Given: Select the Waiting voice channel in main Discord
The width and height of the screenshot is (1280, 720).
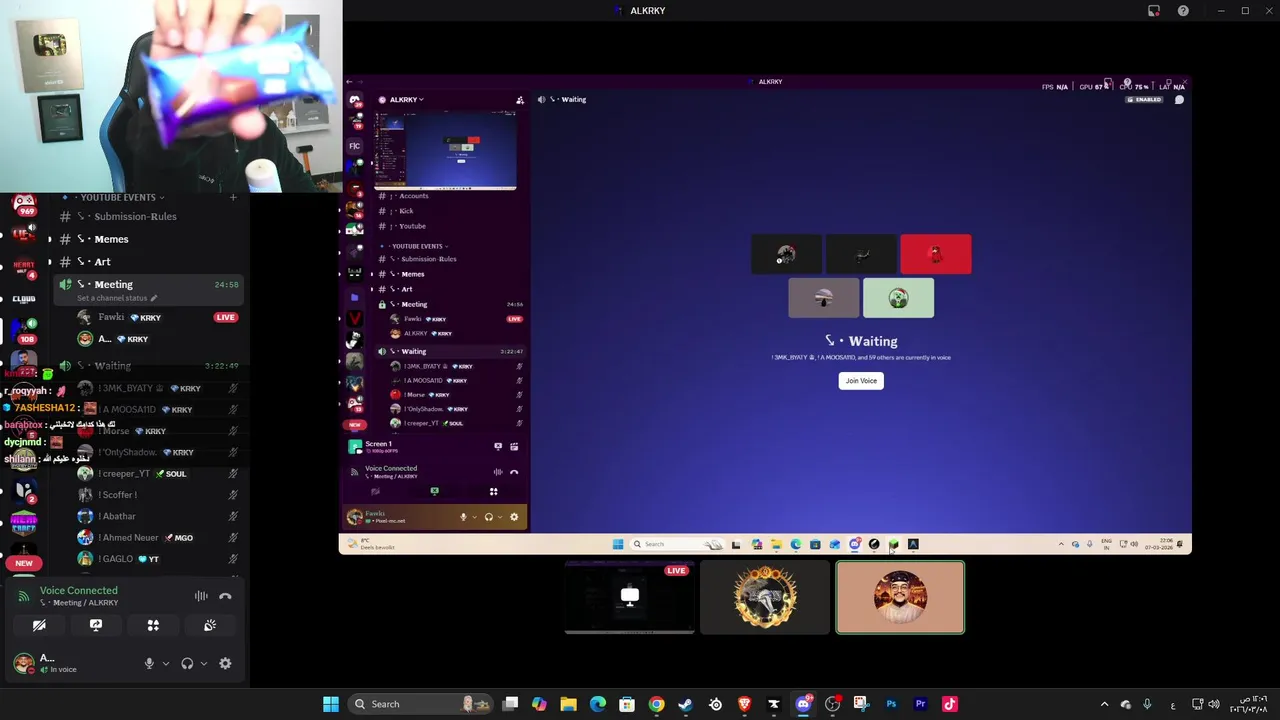Looking at the screenshot, I should point(148,366).
